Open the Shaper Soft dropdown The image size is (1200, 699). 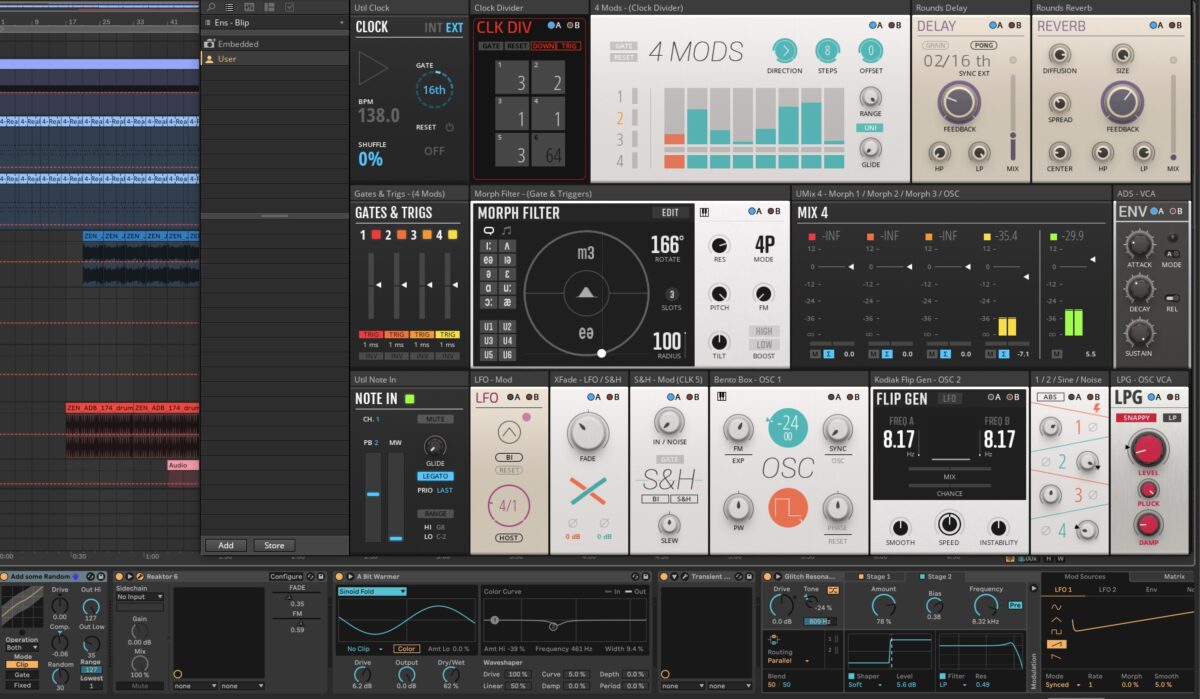867,685
